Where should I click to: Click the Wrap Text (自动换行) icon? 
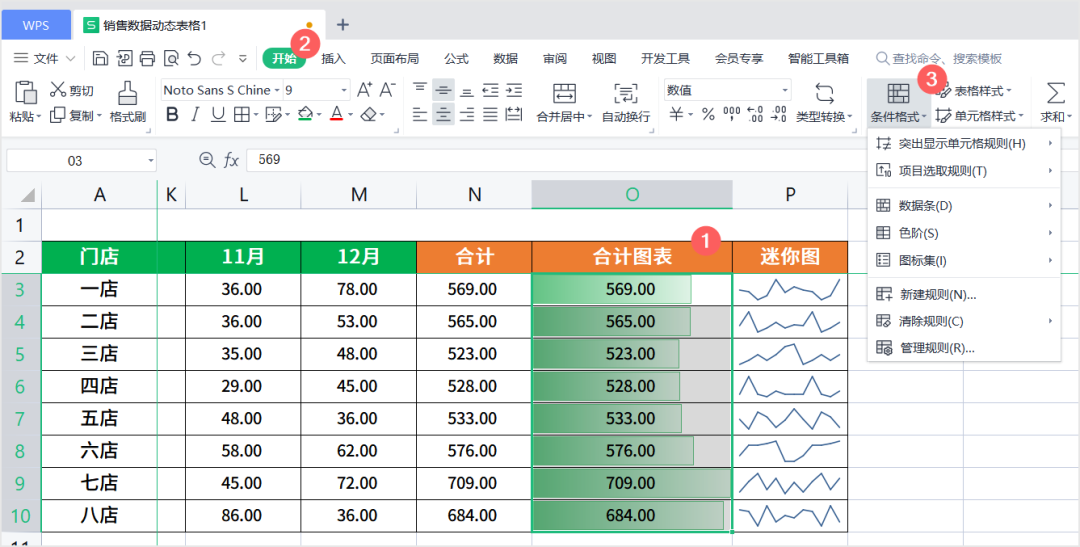(626, 95)
